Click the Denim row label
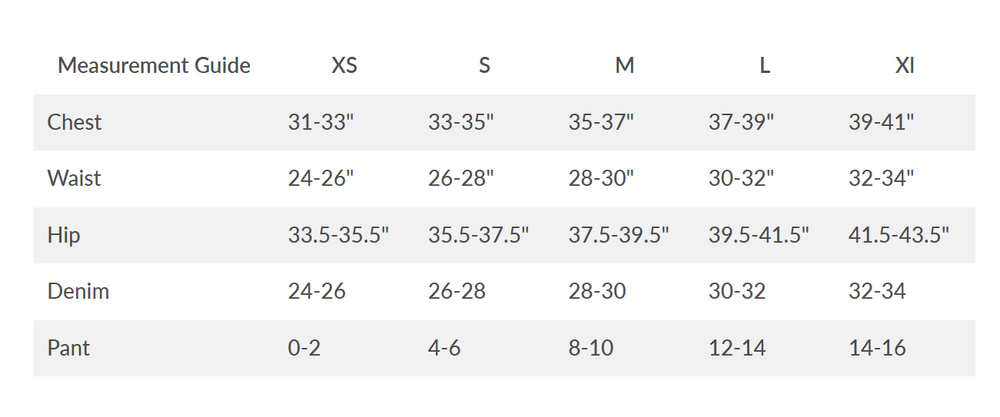 click(78, 292)
